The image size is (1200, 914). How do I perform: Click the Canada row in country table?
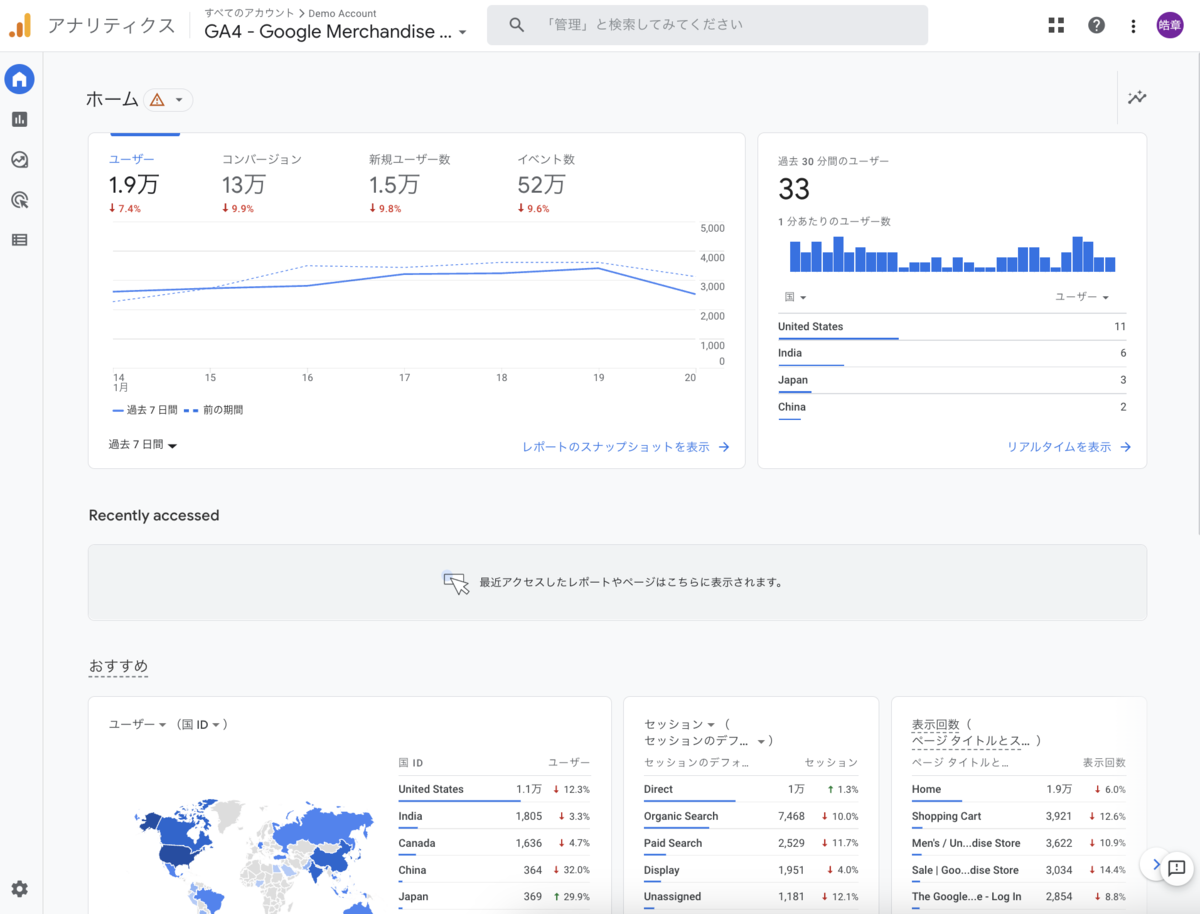pyautogui.click(x=494, y=843)
